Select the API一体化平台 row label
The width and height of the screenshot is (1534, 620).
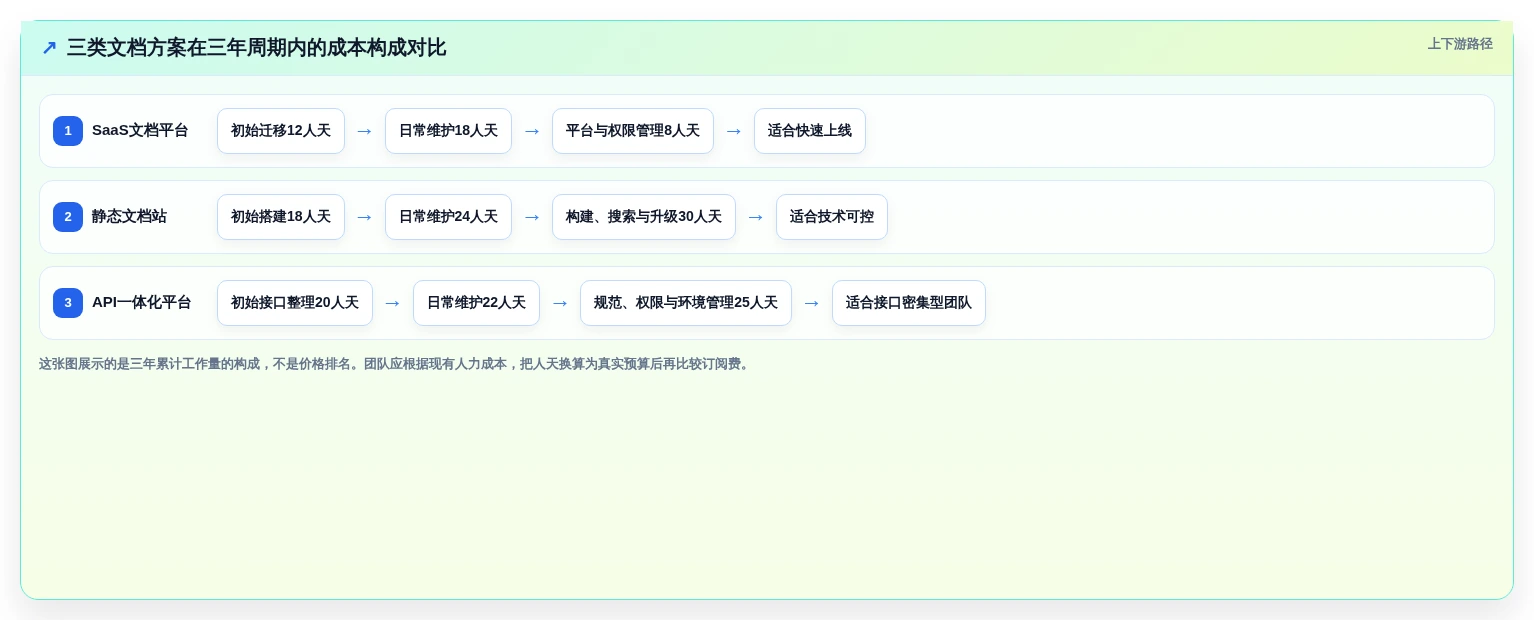(141, 303)
